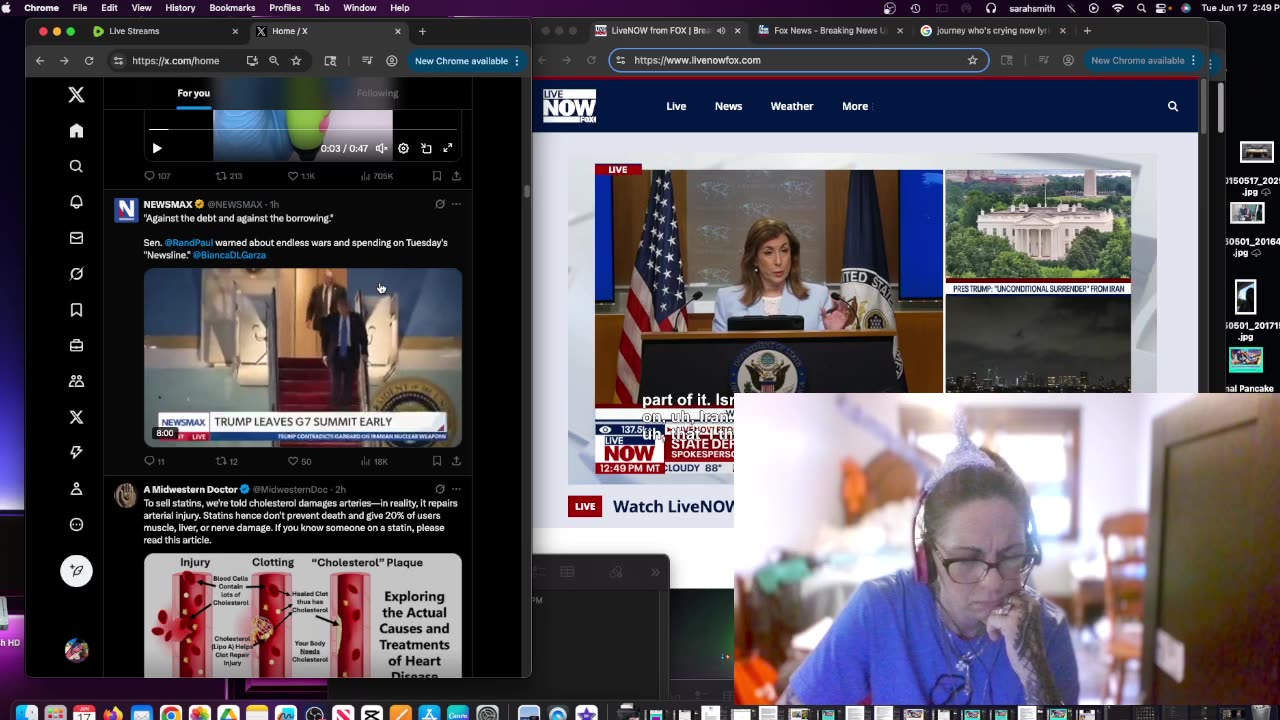The height and width of the screenshot is (720, 1280).
Task: Open Grok icon in X sidebar
Action: (x=76, y=274)
